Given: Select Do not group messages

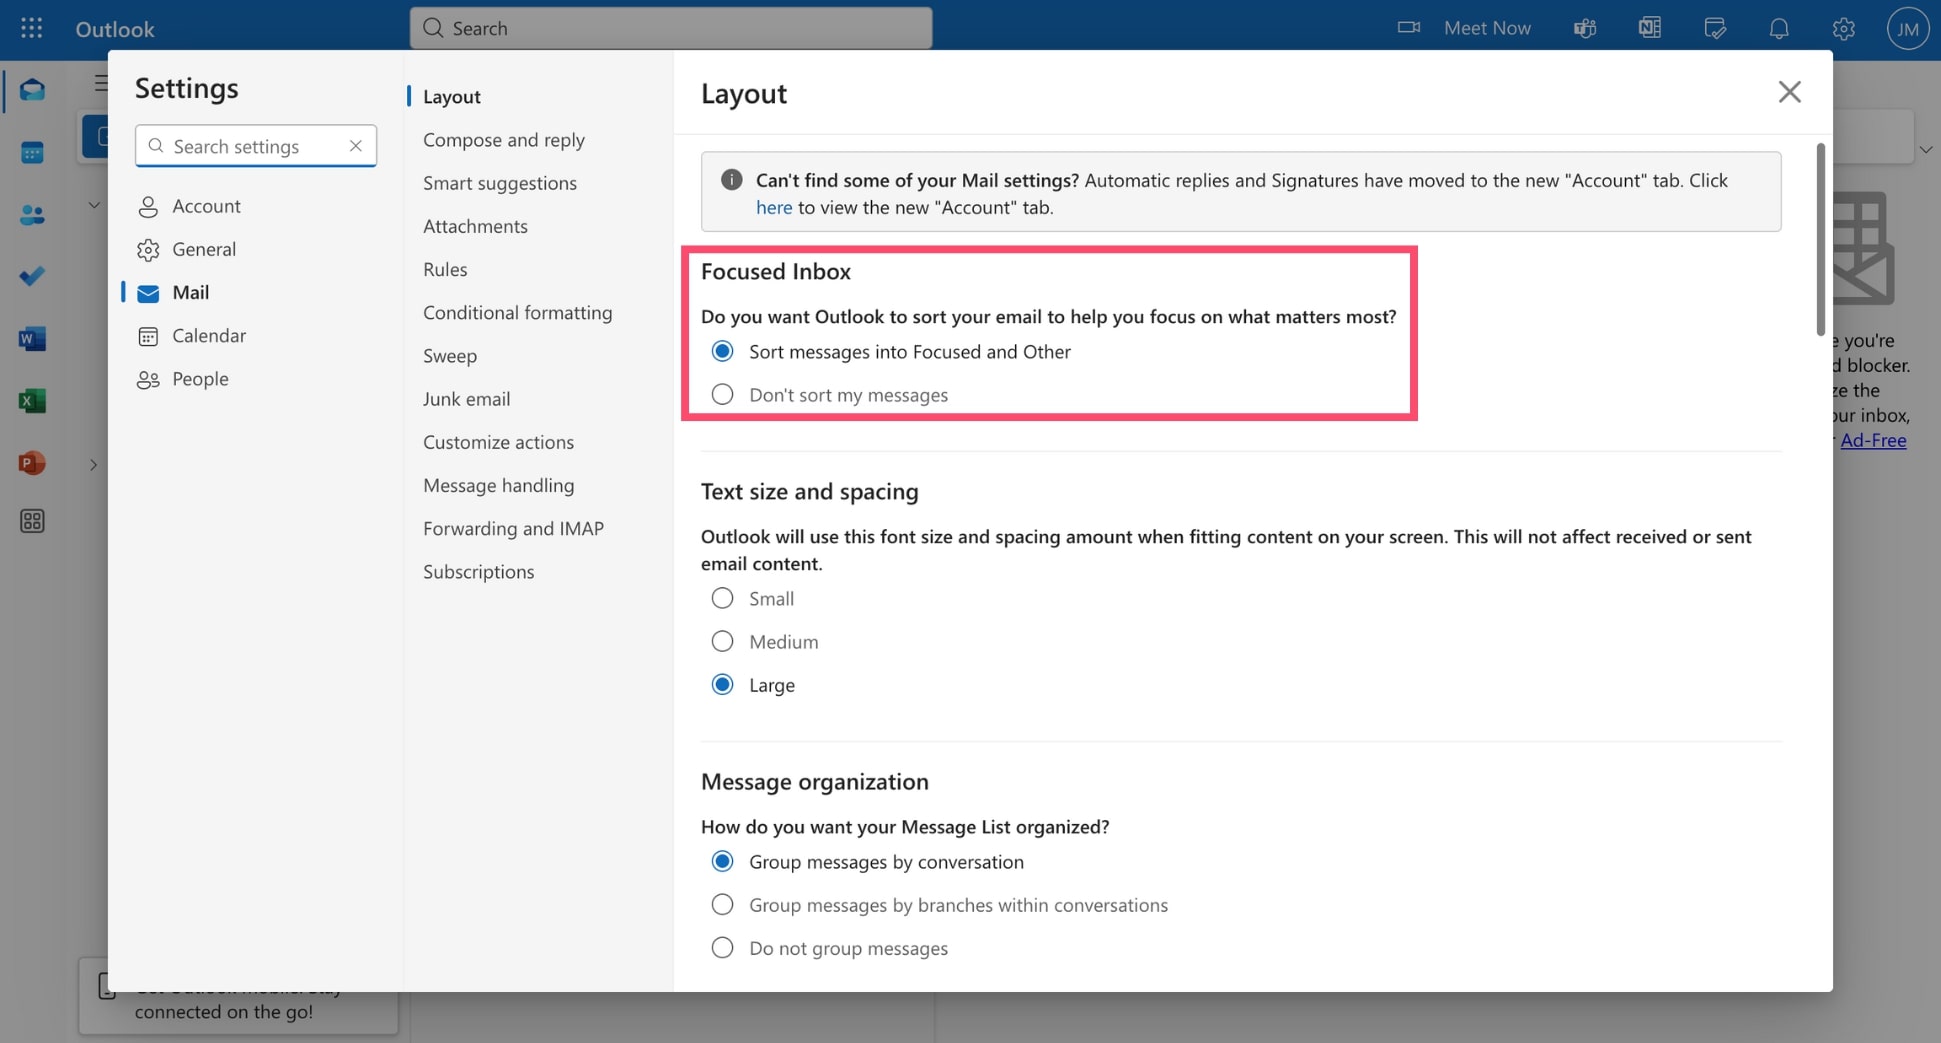Looking at the screenshot, I should 722,948.
